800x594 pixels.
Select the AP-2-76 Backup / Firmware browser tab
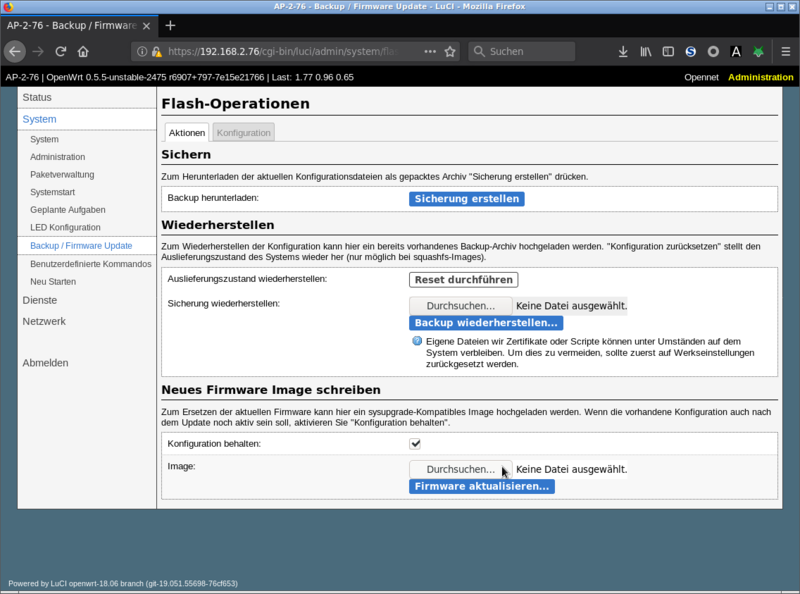79,26
